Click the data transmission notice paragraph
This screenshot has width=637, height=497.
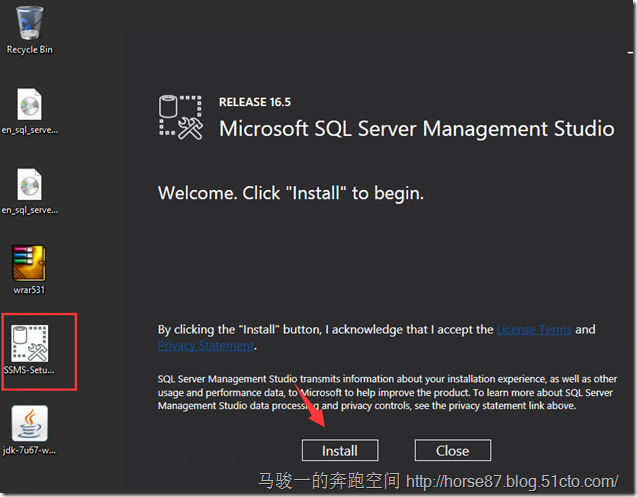pos(387,392)
